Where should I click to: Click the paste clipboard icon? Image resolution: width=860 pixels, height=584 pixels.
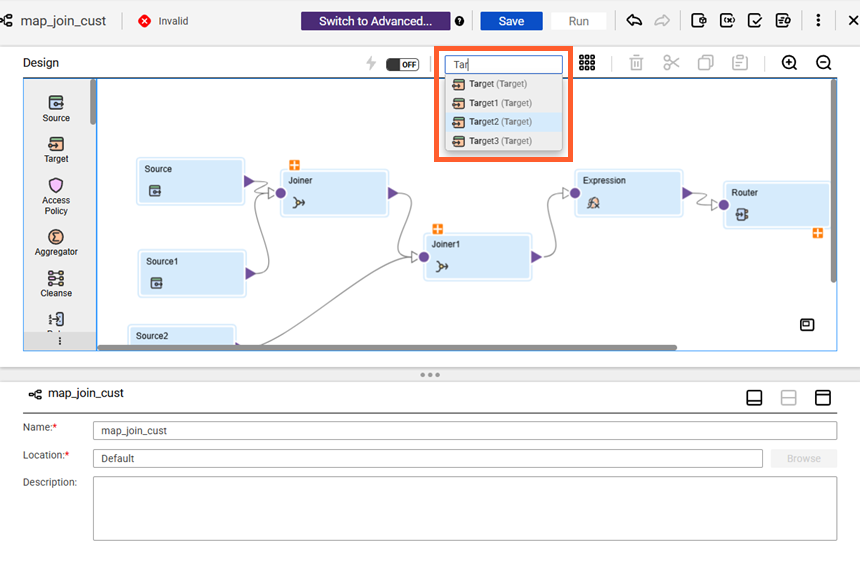coord(740,63)
